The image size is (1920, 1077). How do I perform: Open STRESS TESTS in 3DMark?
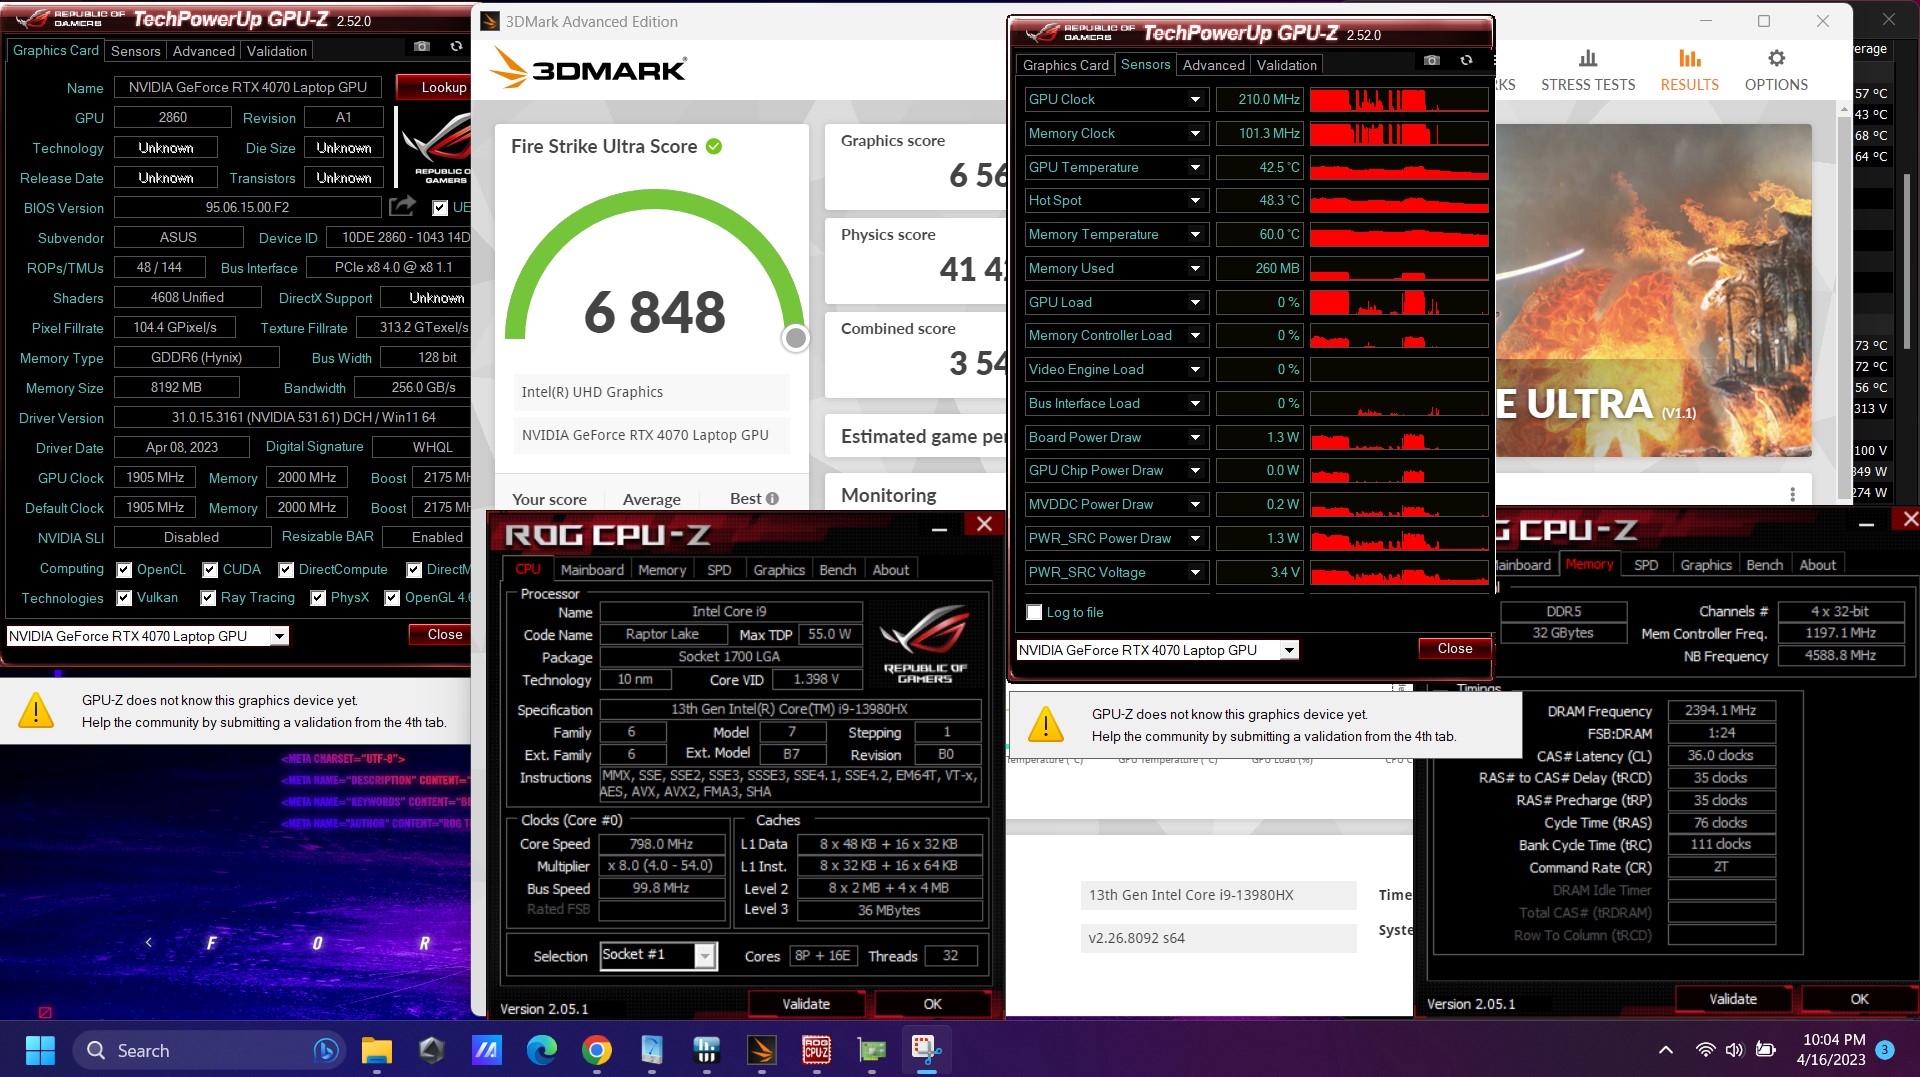pyautogui.click(x=1588, y=70)
